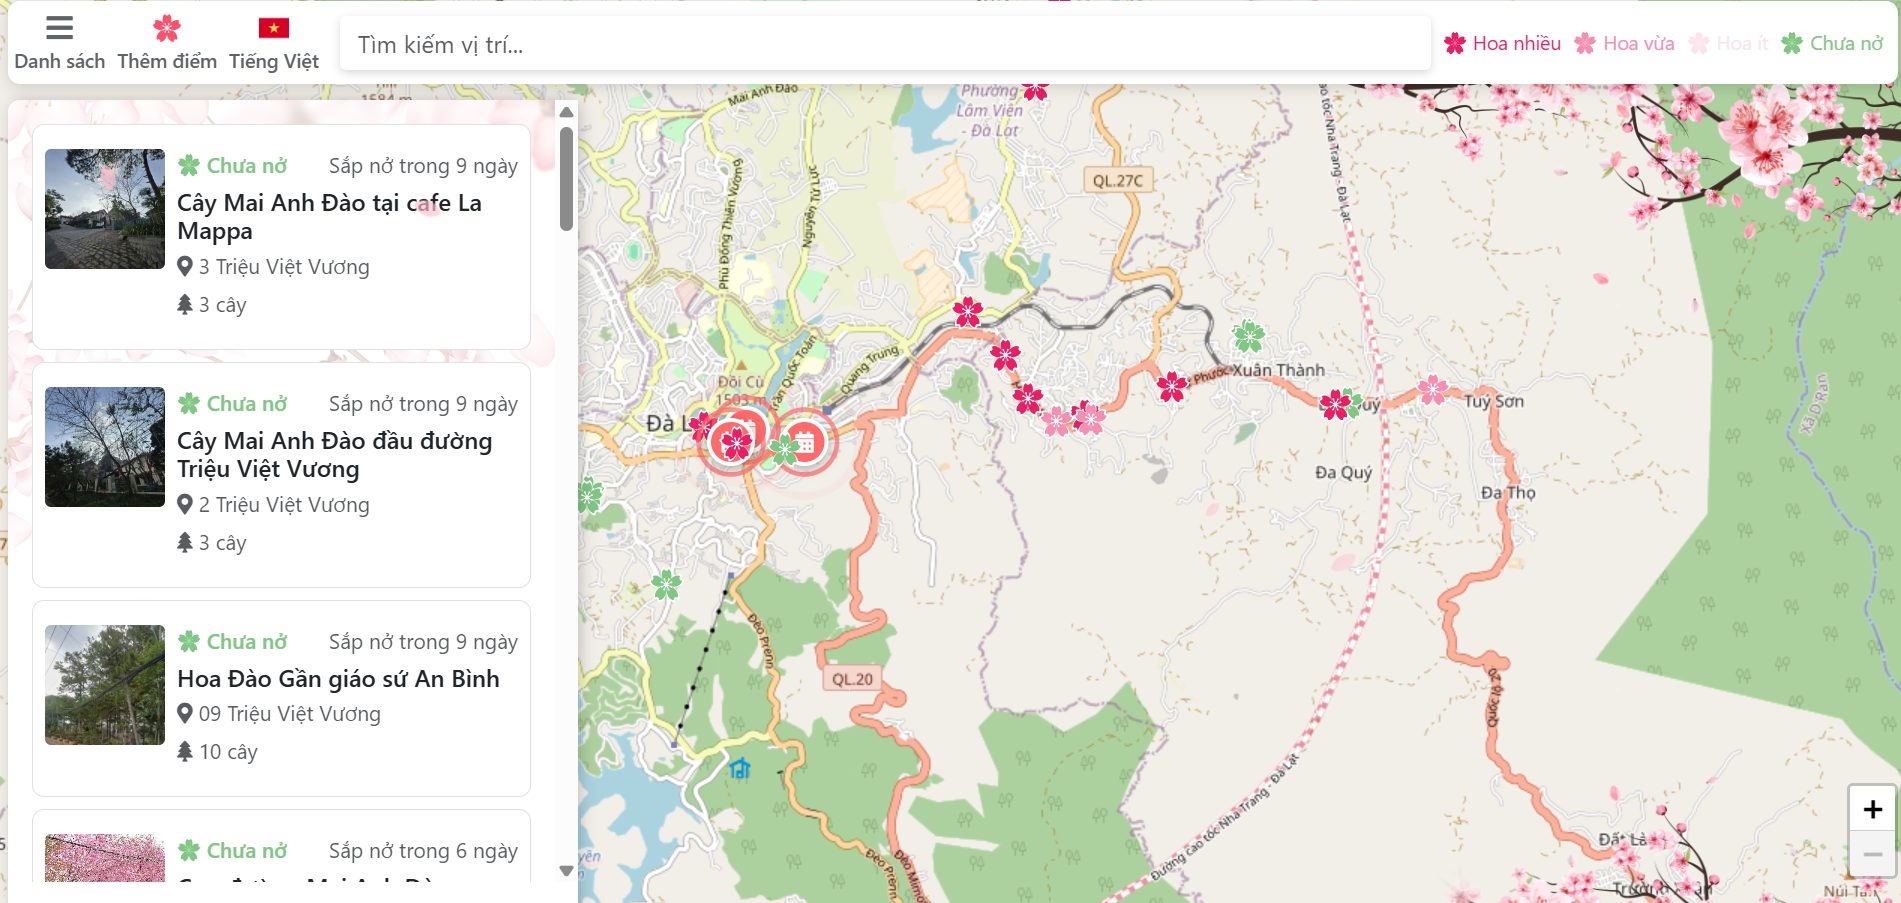Open Hoa Đào Gần giáo sứ An Bình thumbnail
This screenshot has height=903, width=1901.
pyautogui.click(x=105, y=685)
